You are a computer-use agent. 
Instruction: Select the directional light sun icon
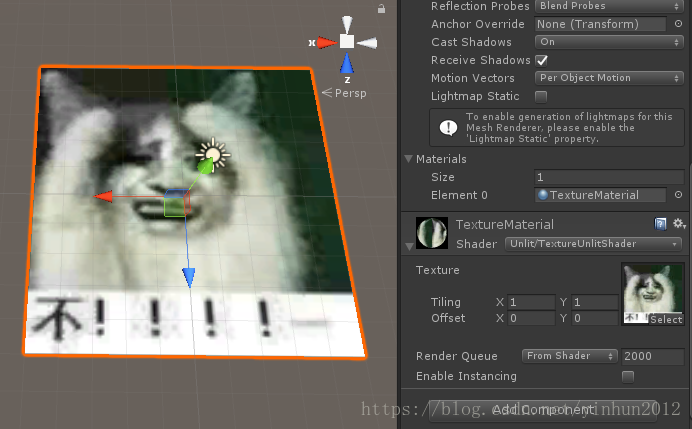pos(213,154)
